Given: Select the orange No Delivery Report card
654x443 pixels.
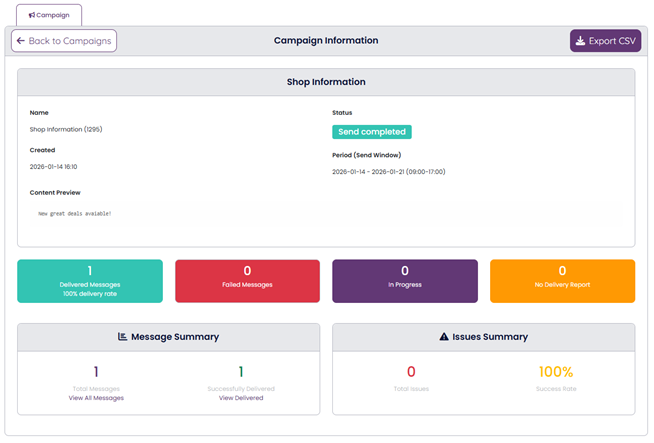Looking at the screenshot, I should (x=562, y=281).
